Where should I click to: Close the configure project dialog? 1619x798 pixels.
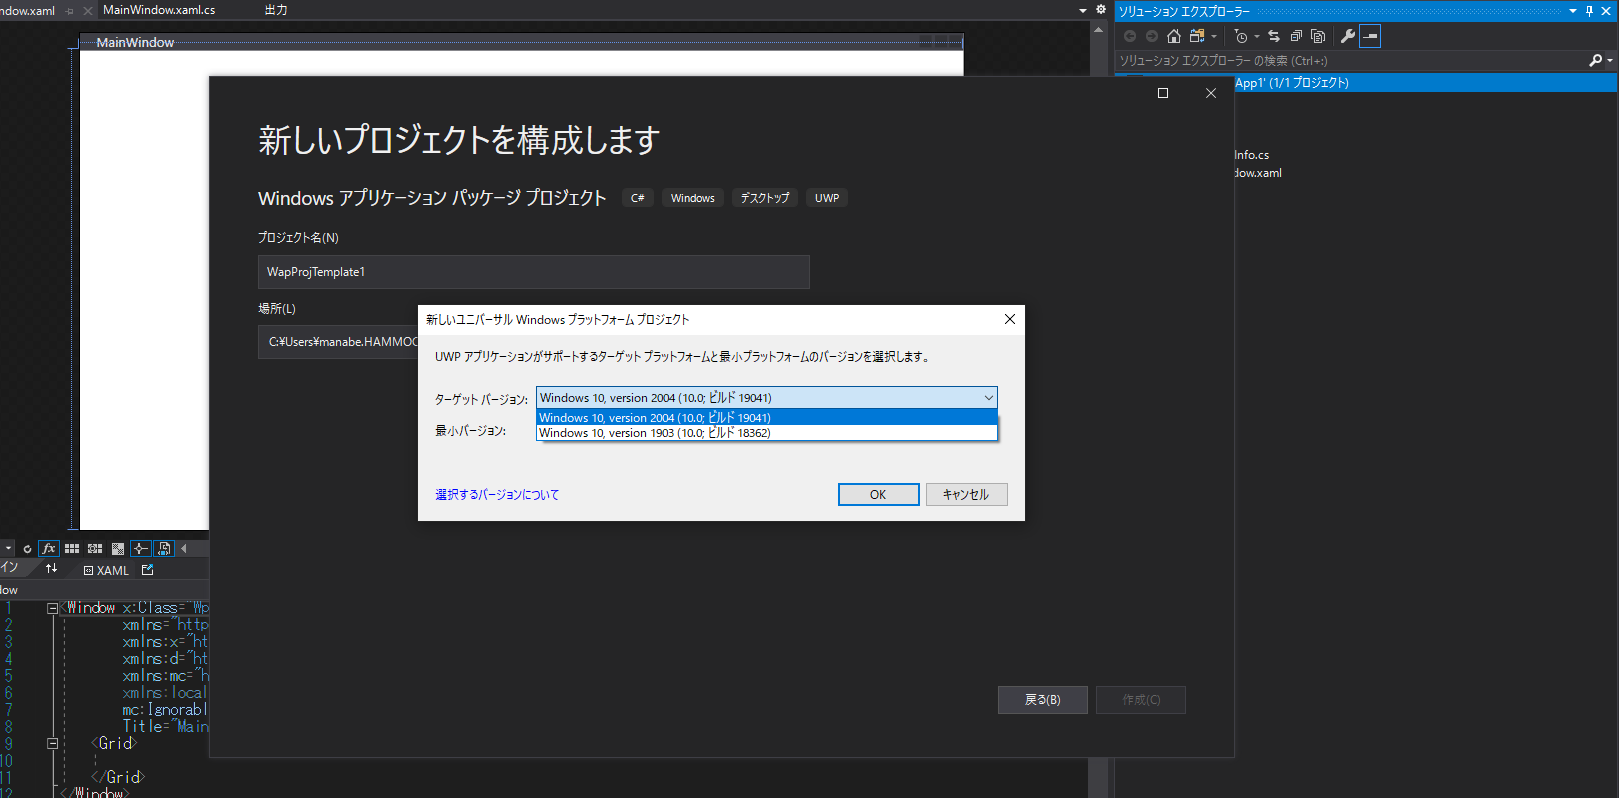coord(1211,93)
